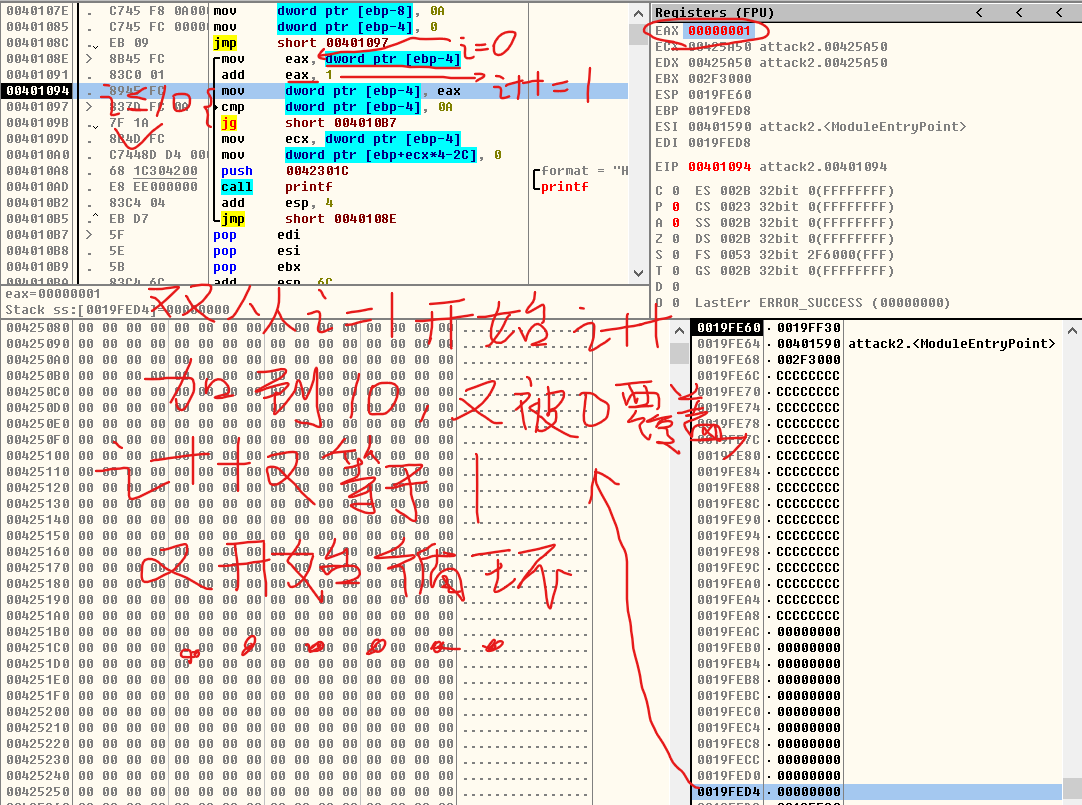Toggle the zero flag Z value
The height and width of the screenshot is (805, 1082).
pos(675,239)
